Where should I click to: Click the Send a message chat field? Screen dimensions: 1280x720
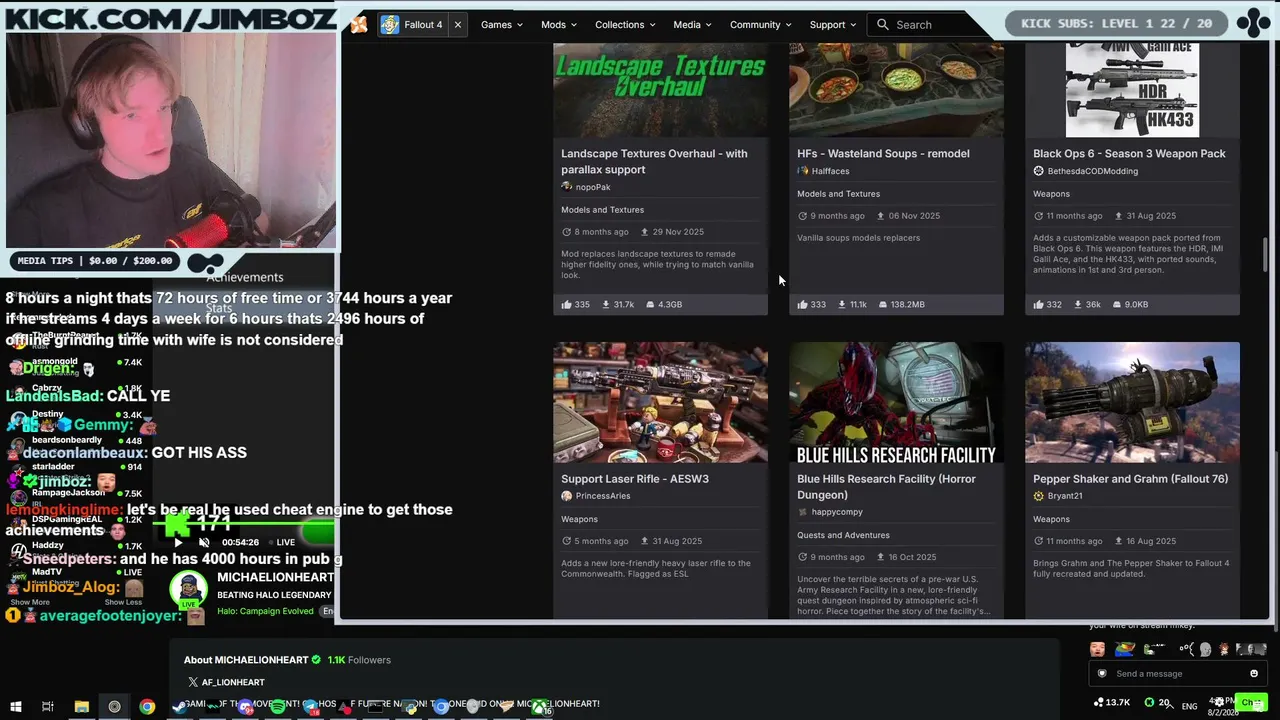click(x=1176, y=673)
